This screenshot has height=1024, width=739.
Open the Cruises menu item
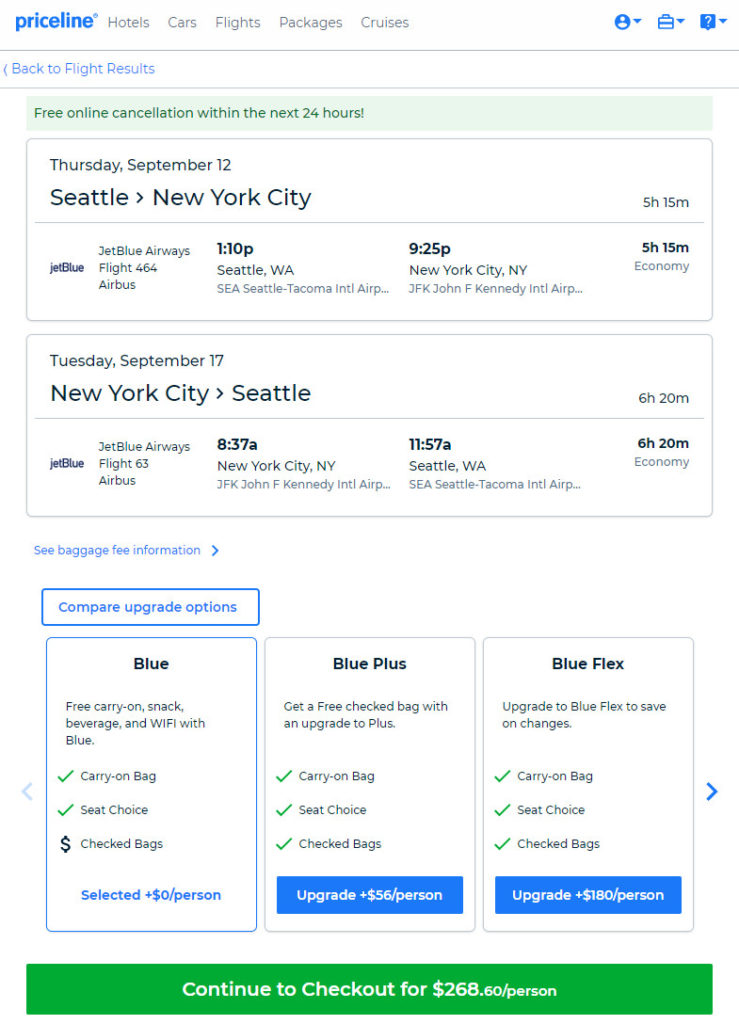click(x=385, y=22)
